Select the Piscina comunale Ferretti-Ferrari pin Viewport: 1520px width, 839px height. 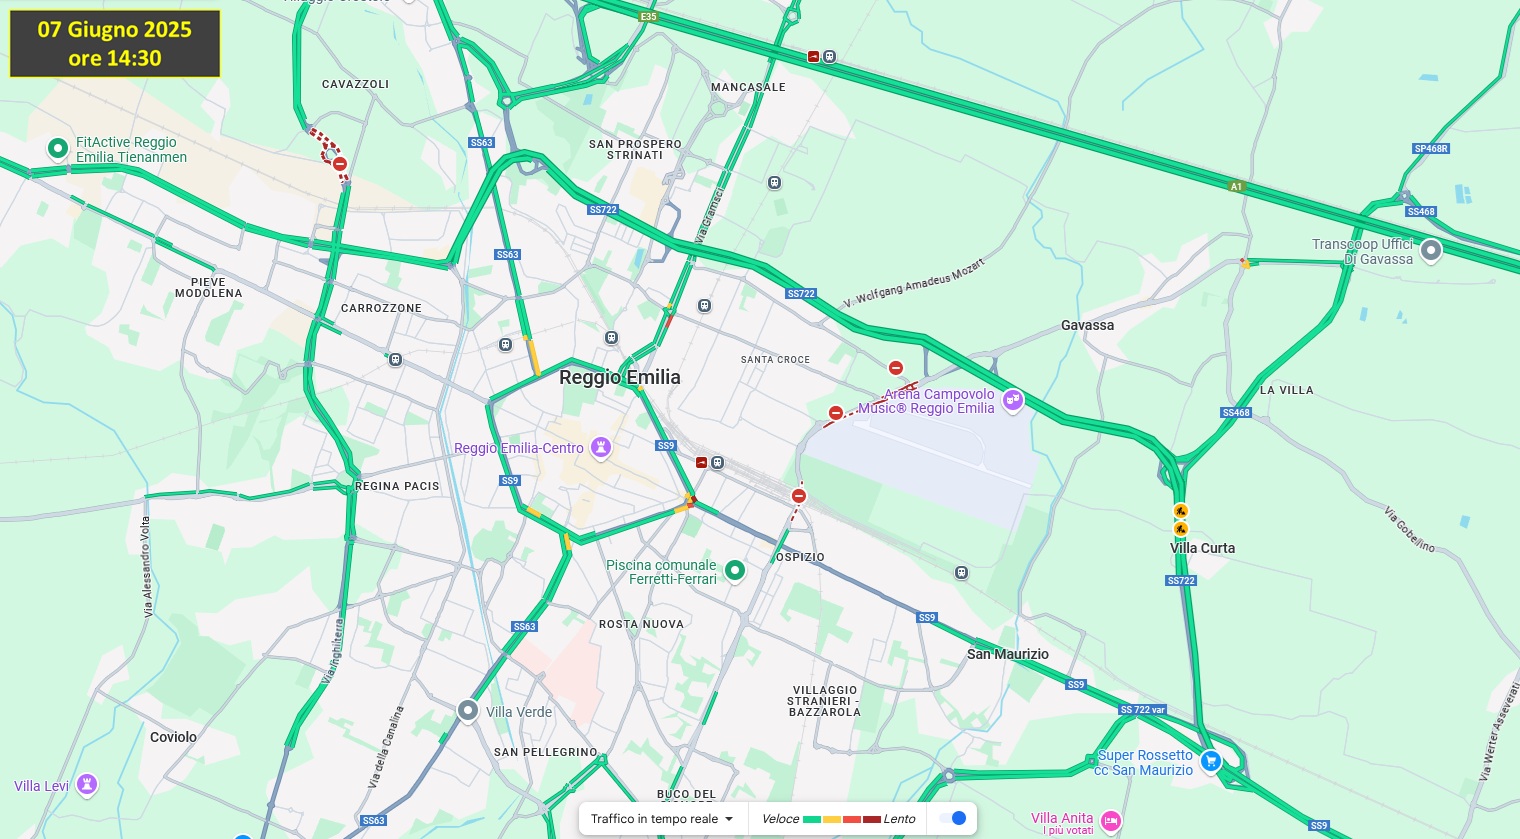(735, 571)
